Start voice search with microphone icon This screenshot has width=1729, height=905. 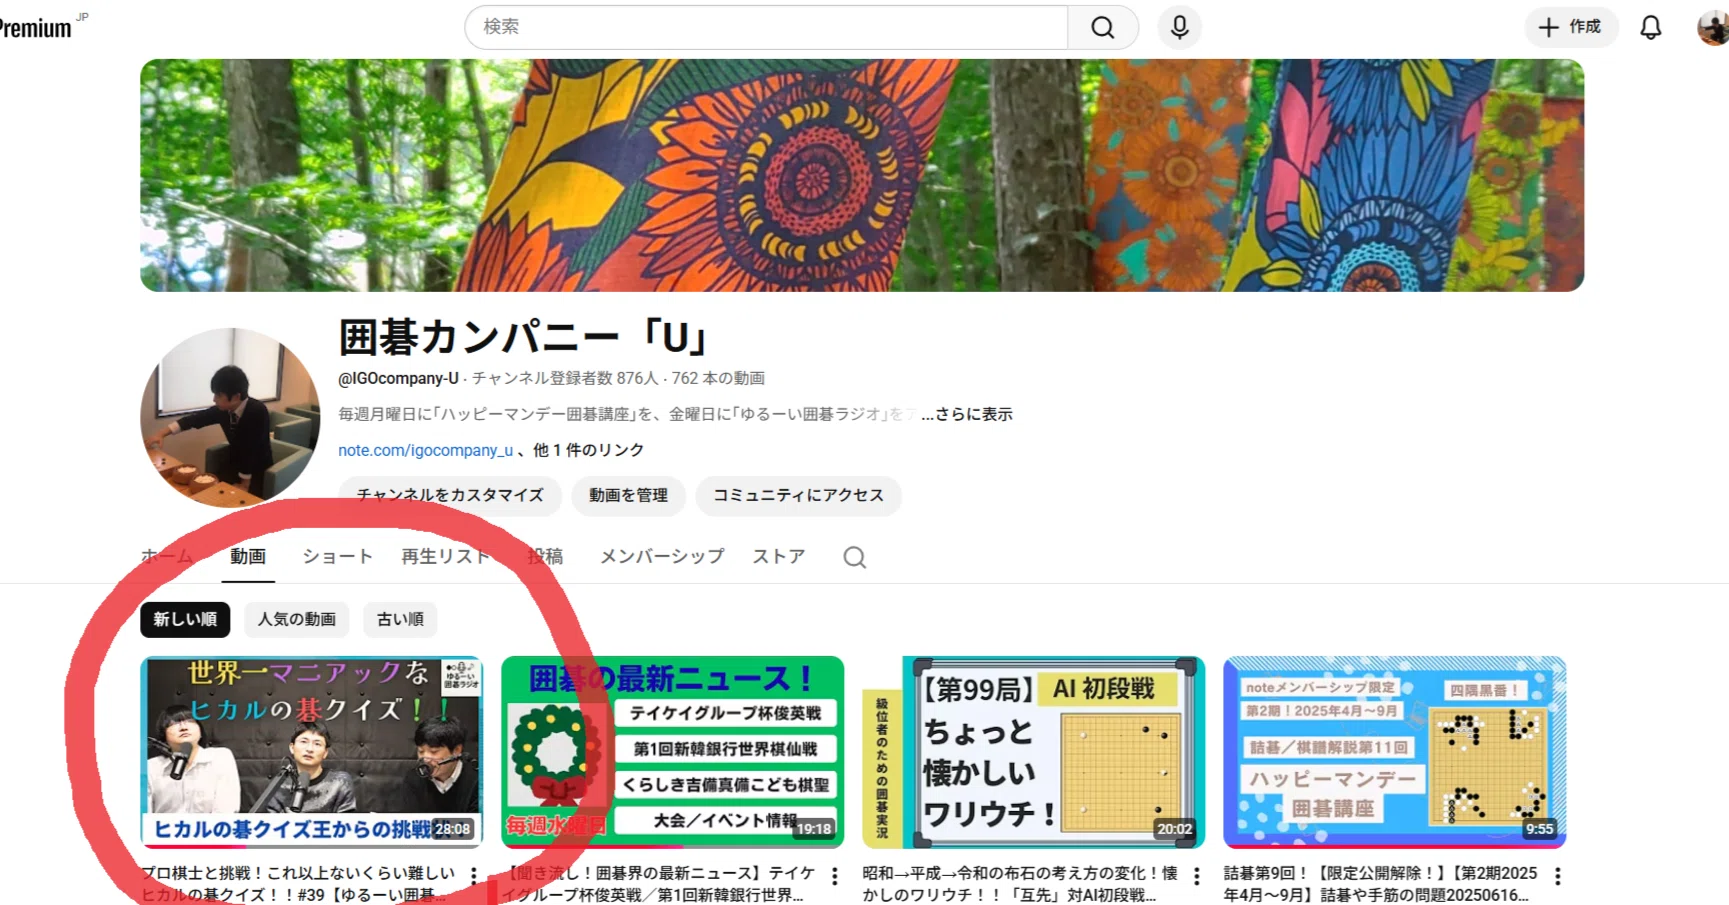[x=1180, y=27]
